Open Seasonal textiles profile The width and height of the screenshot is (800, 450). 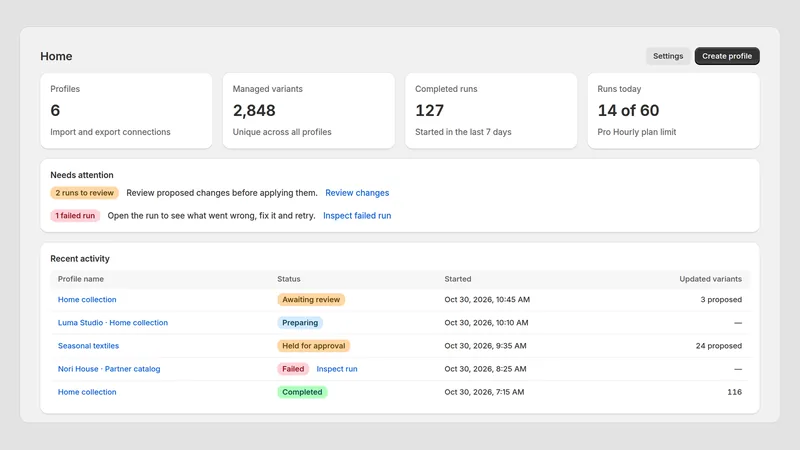tap(88, 345)
